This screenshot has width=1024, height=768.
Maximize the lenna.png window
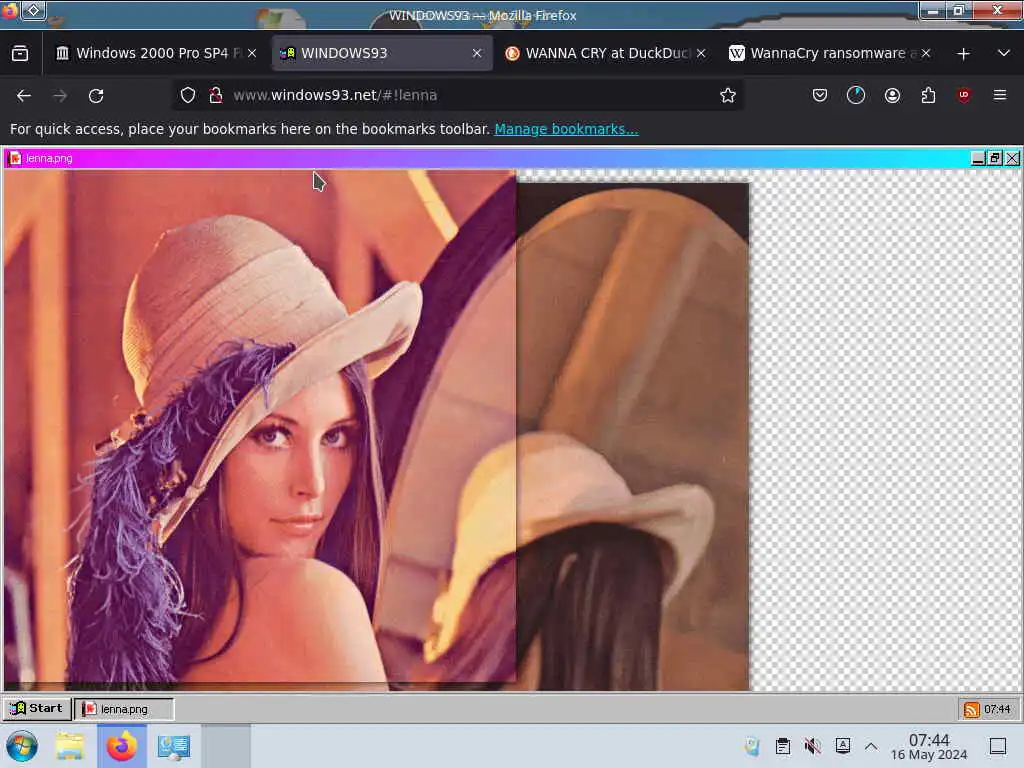click(995, 158)
